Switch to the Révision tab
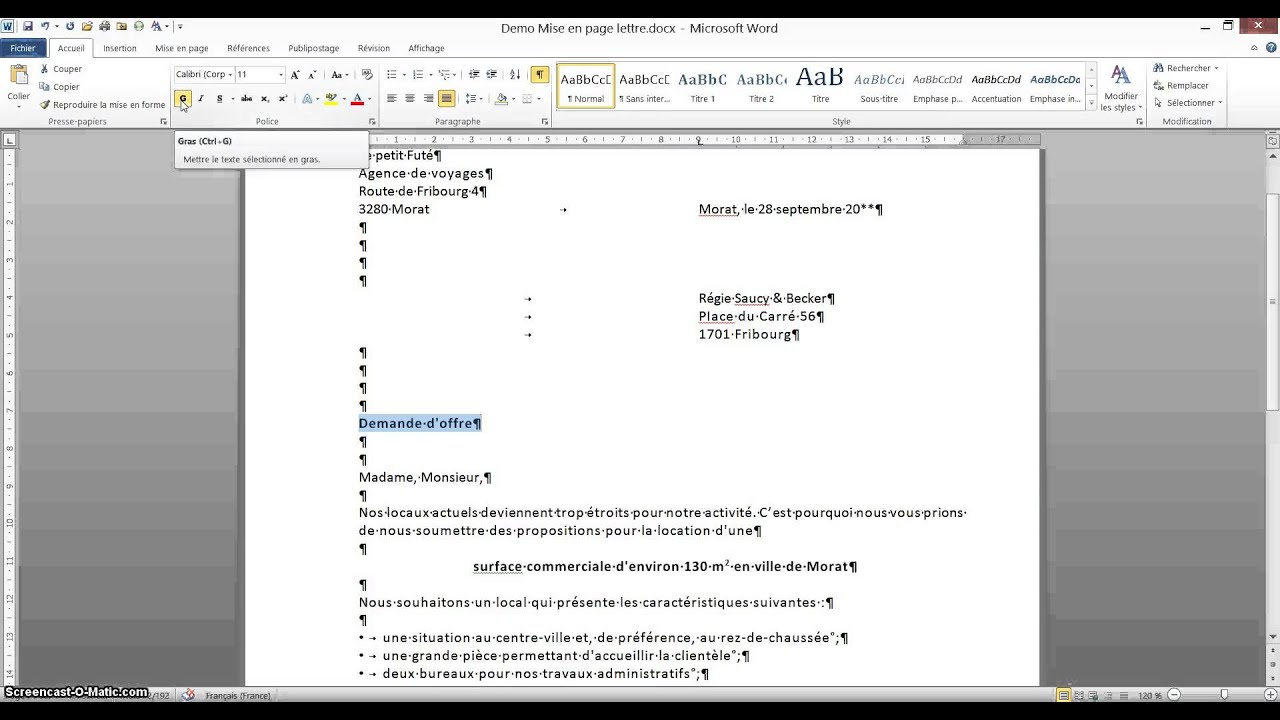The width and height of the screenshot is (1280, 720). tap(374, 48)
